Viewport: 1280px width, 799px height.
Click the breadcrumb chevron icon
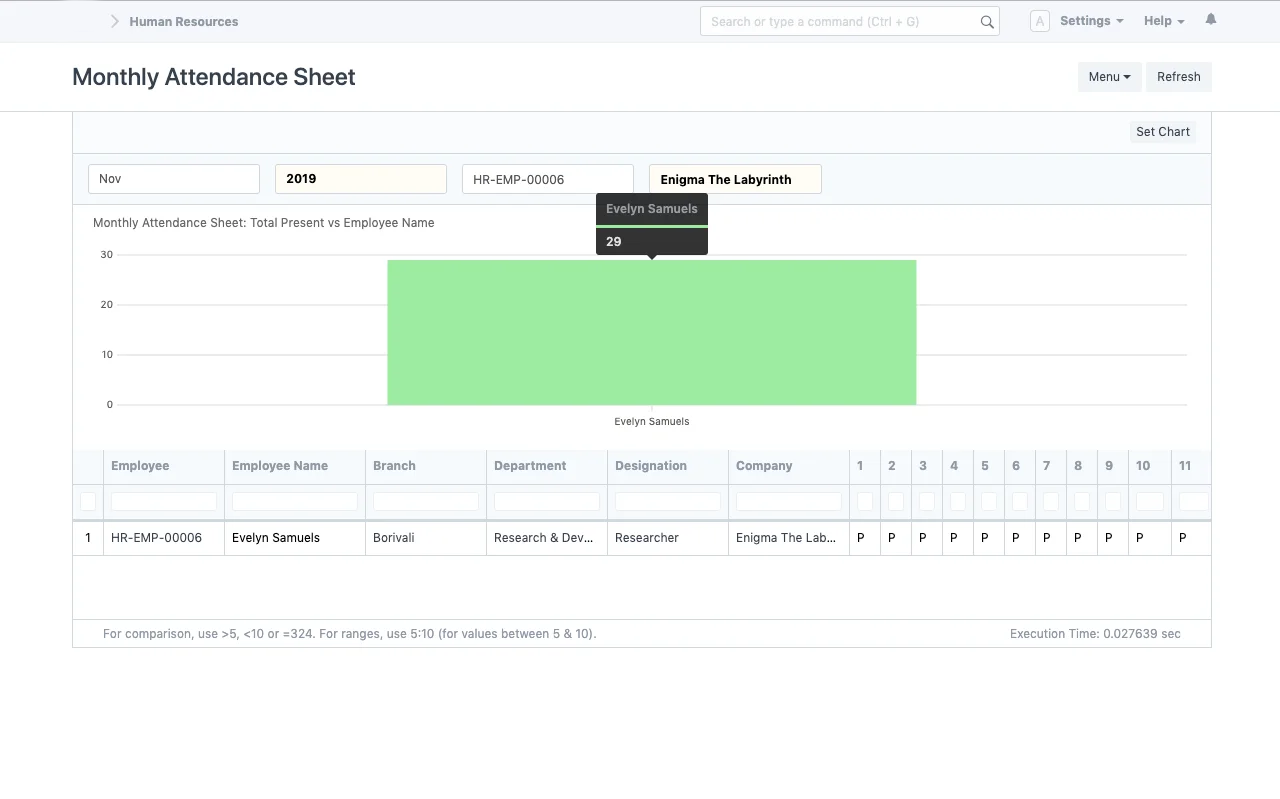coord(114,20)
